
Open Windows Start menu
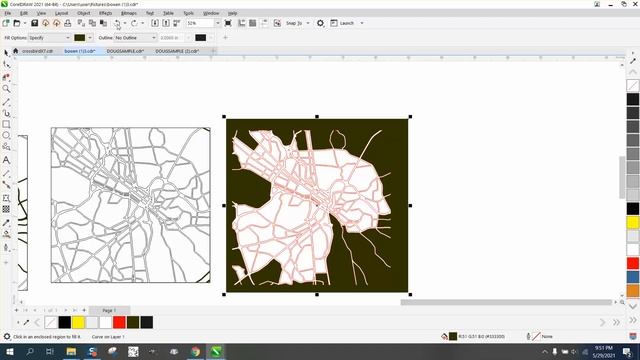[x=9, y=351]
